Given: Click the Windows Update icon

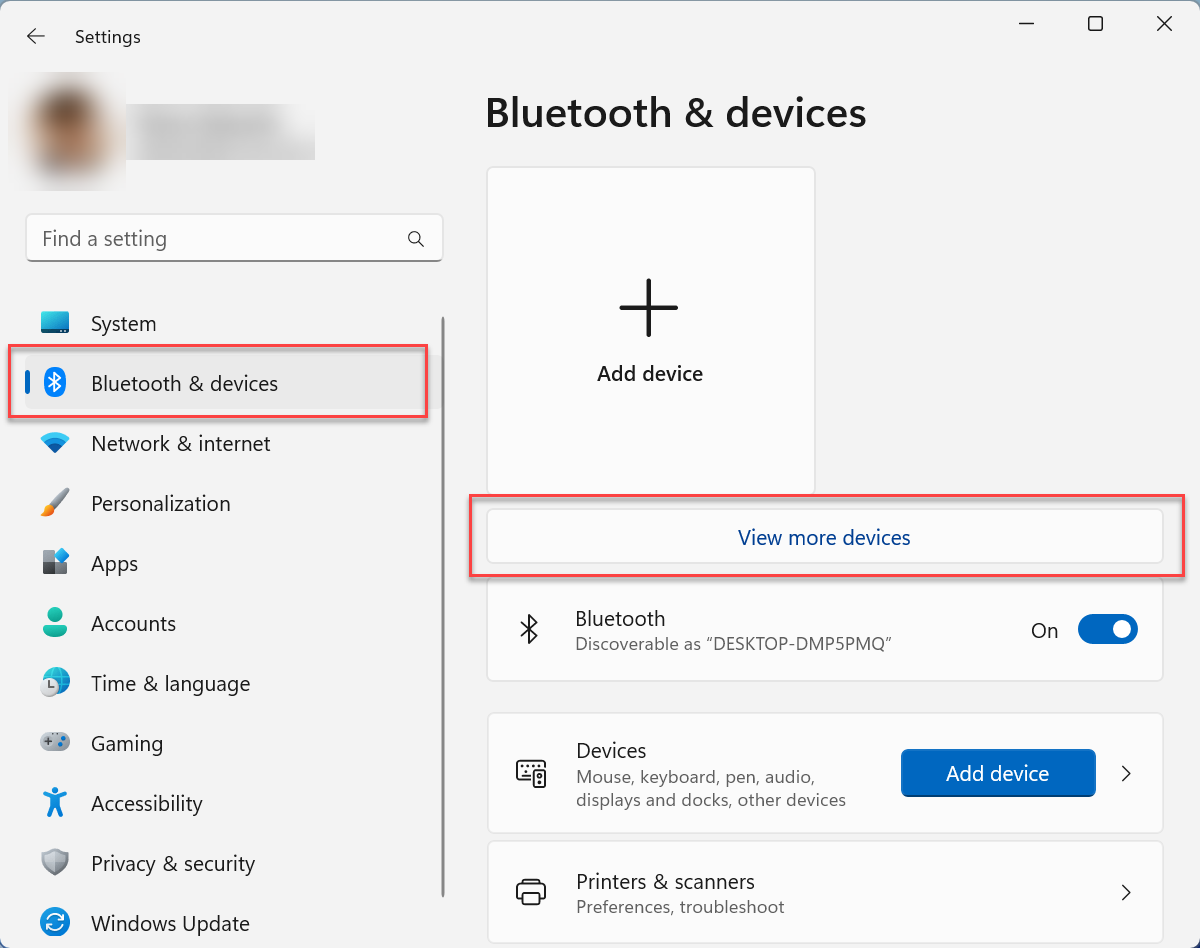Looking at the screenshot, I should pyautogui.click(x=55, y=923).
